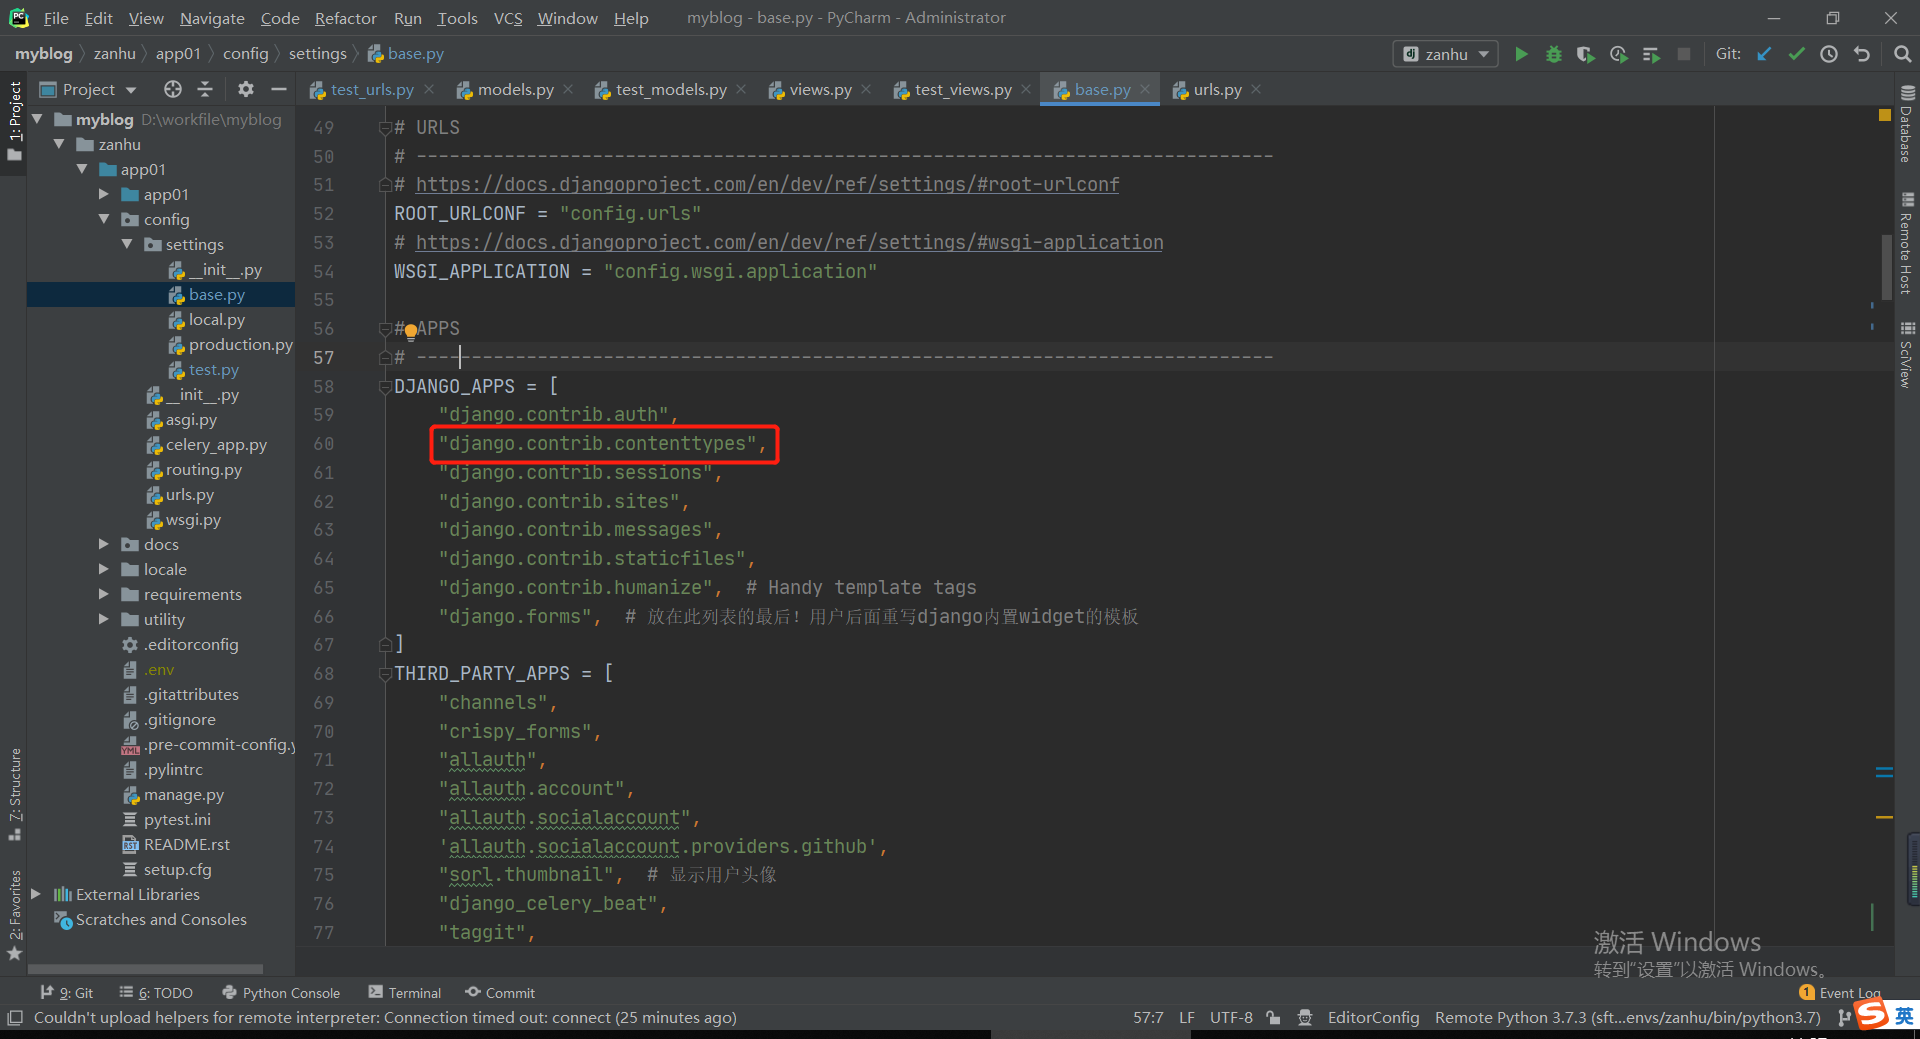
Task: Open Search Everywhere magnifier
Action: 1902,54
